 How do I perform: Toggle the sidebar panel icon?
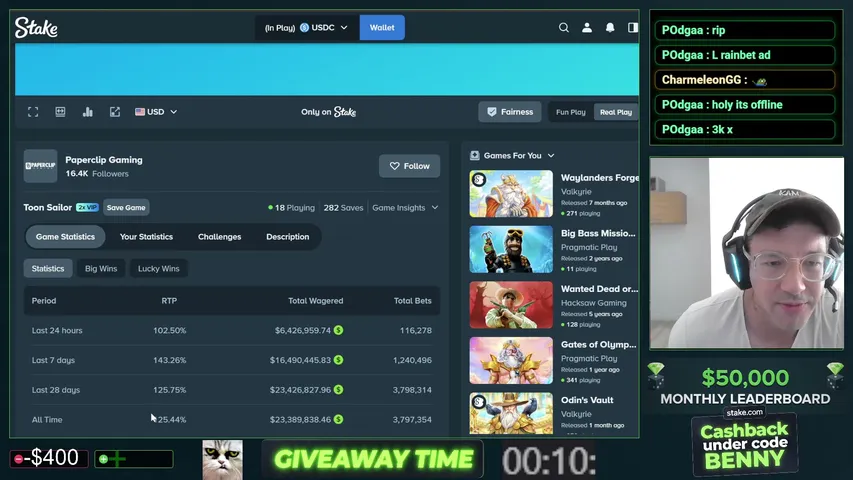[633, 27]
